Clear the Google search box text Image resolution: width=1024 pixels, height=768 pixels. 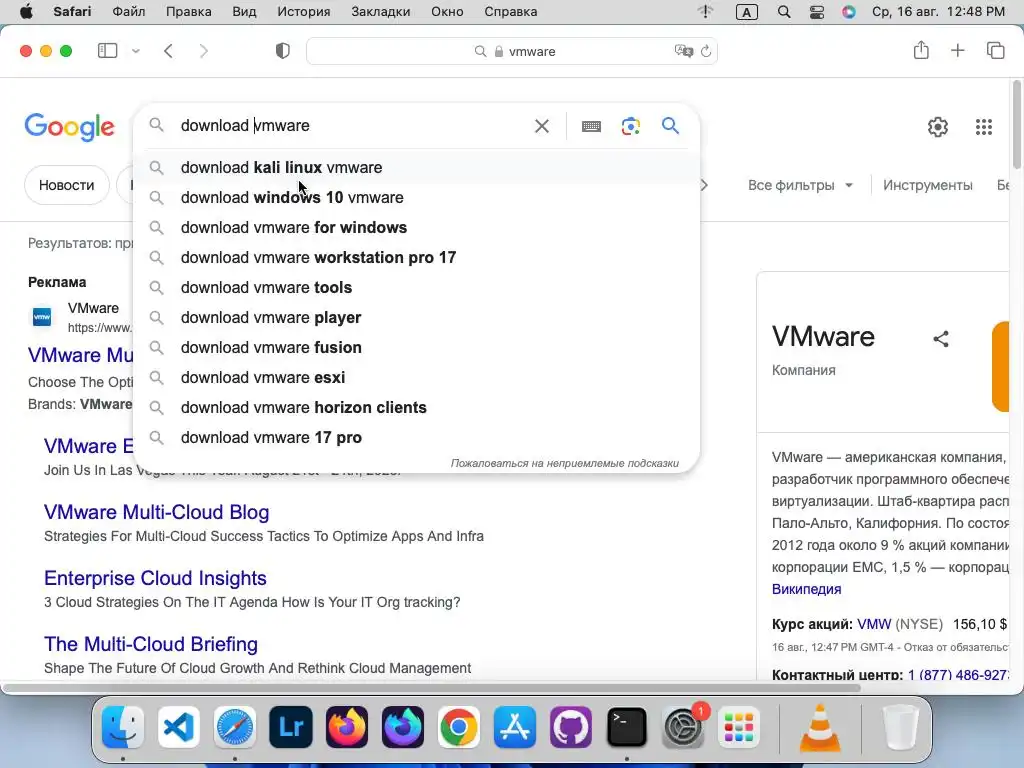tap(541, 126)
